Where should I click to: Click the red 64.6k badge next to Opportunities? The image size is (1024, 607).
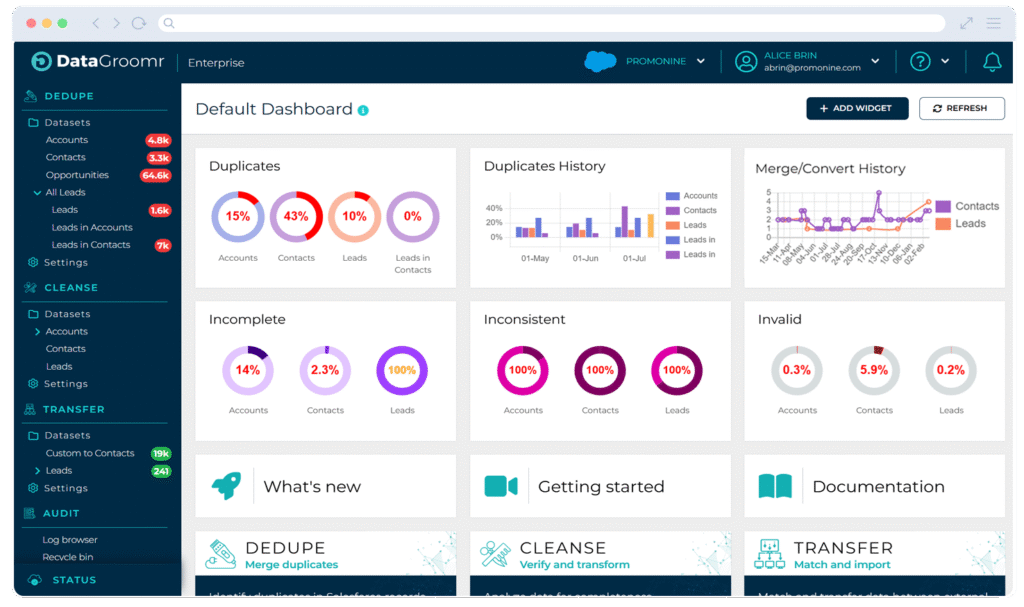(155, 174)
